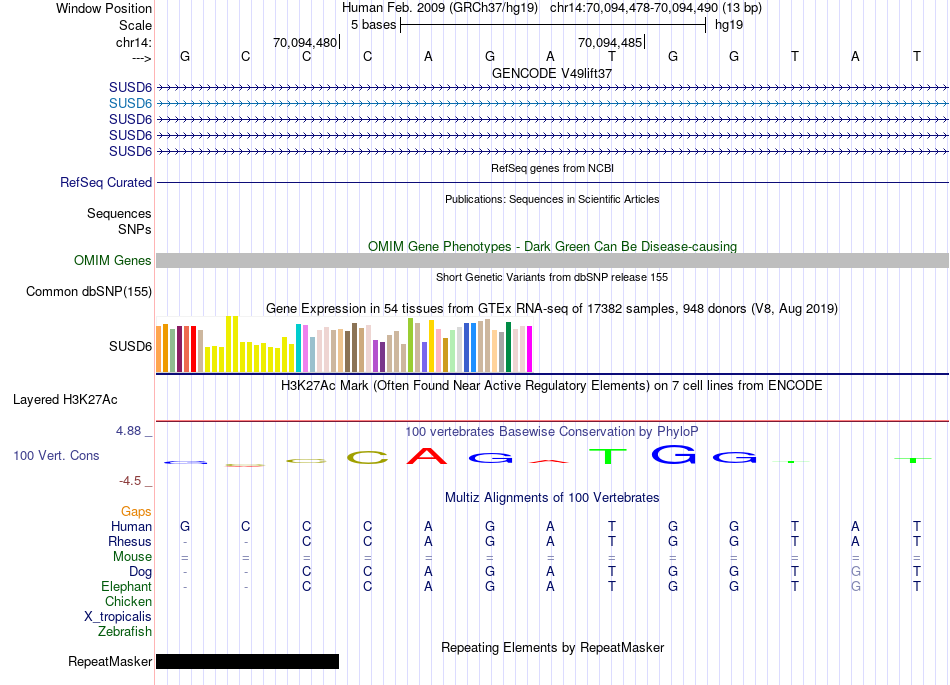Click the Multiz Alignments of 100 Vertebrates title
The height and width of the screenshot is (685, 950).
[552, 497]
